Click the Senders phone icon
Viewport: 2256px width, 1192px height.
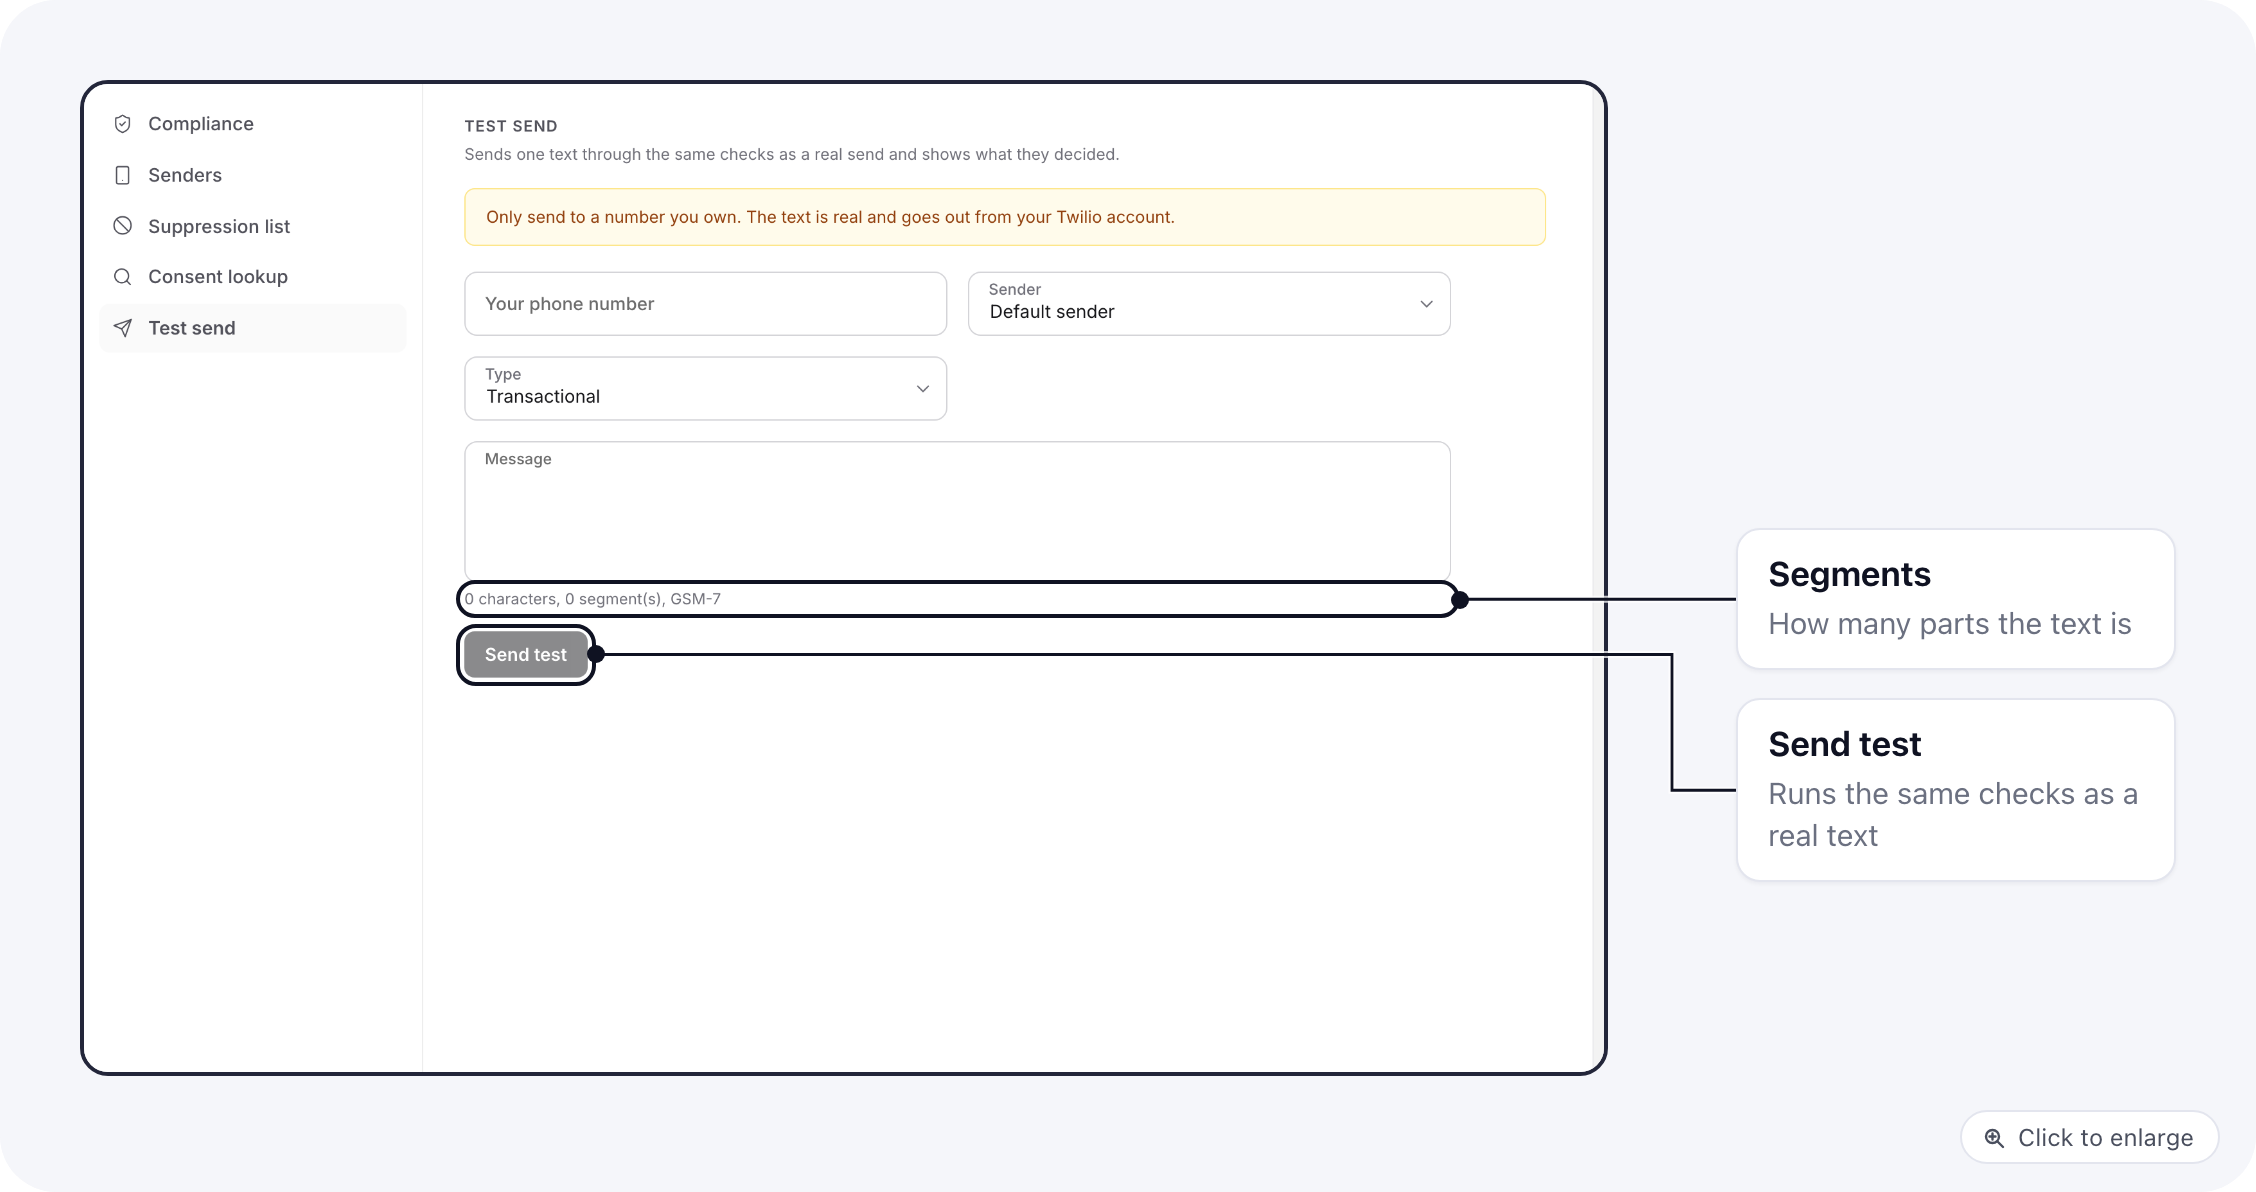pyautogui.click(x=123, y=175)
